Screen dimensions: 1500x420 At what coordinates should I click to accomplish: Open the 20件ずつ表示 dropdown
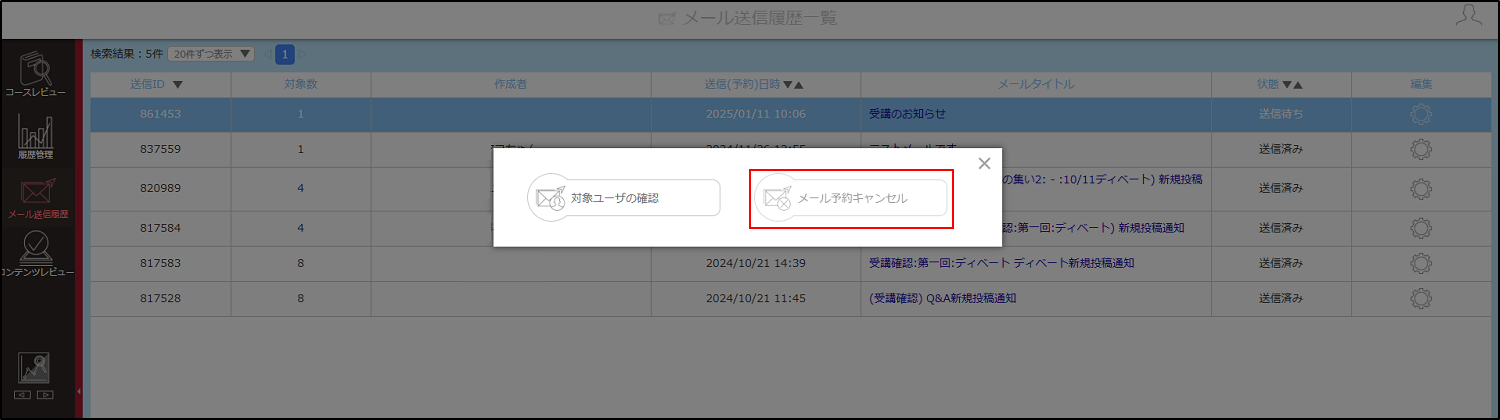point(211,53)
